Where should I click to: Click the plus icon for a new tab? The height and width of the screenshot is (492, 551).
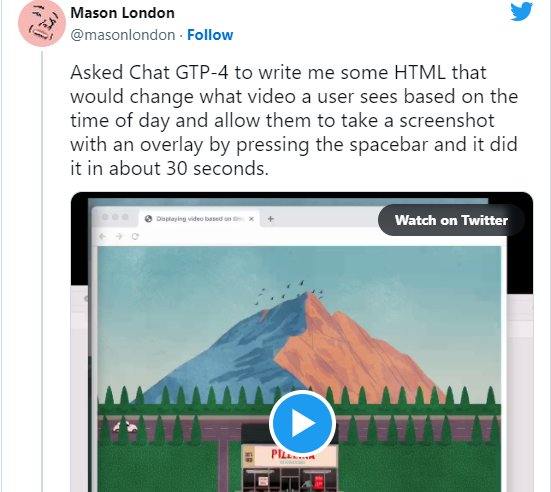tap(271, 219)
